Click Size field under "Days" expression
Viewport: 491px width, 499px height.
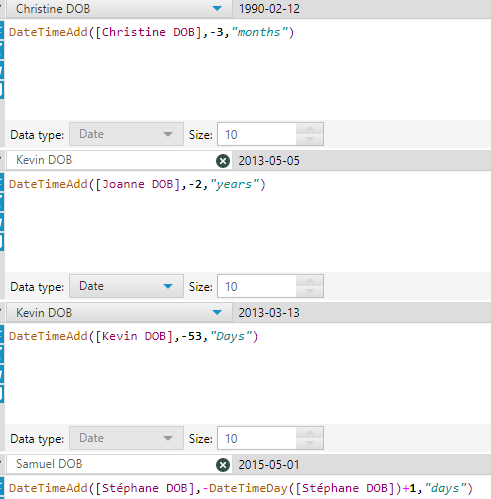pos(257,438)
